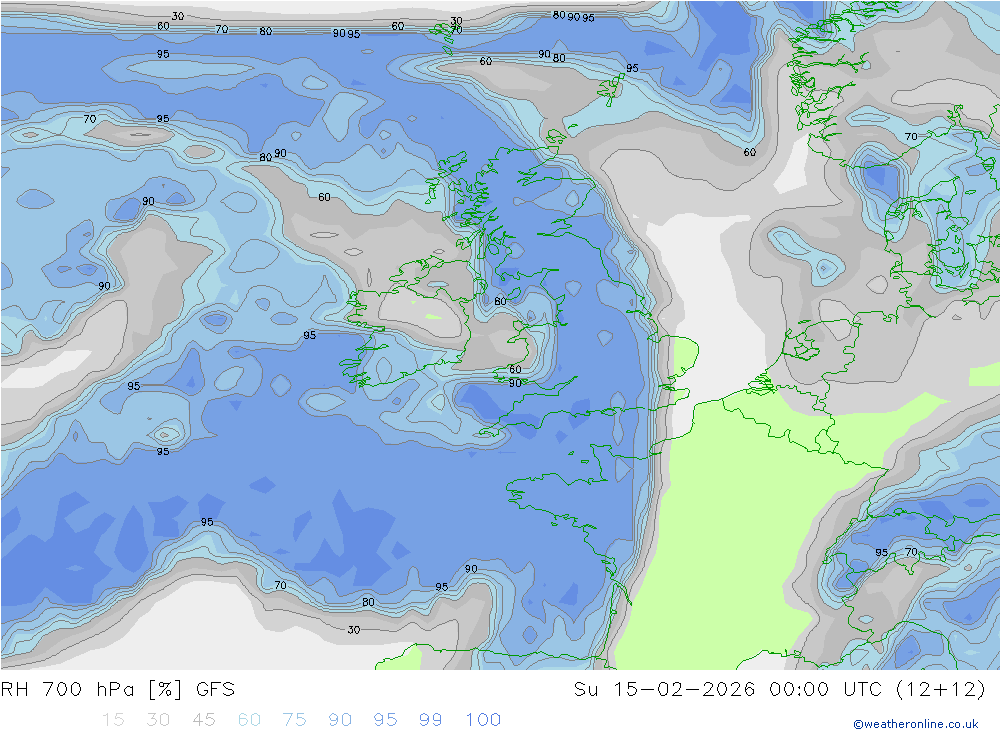Click legend value '60' in color scale
Image resolution: width=1000 pixels, height=733 pixels.
(x=249, y=720)
